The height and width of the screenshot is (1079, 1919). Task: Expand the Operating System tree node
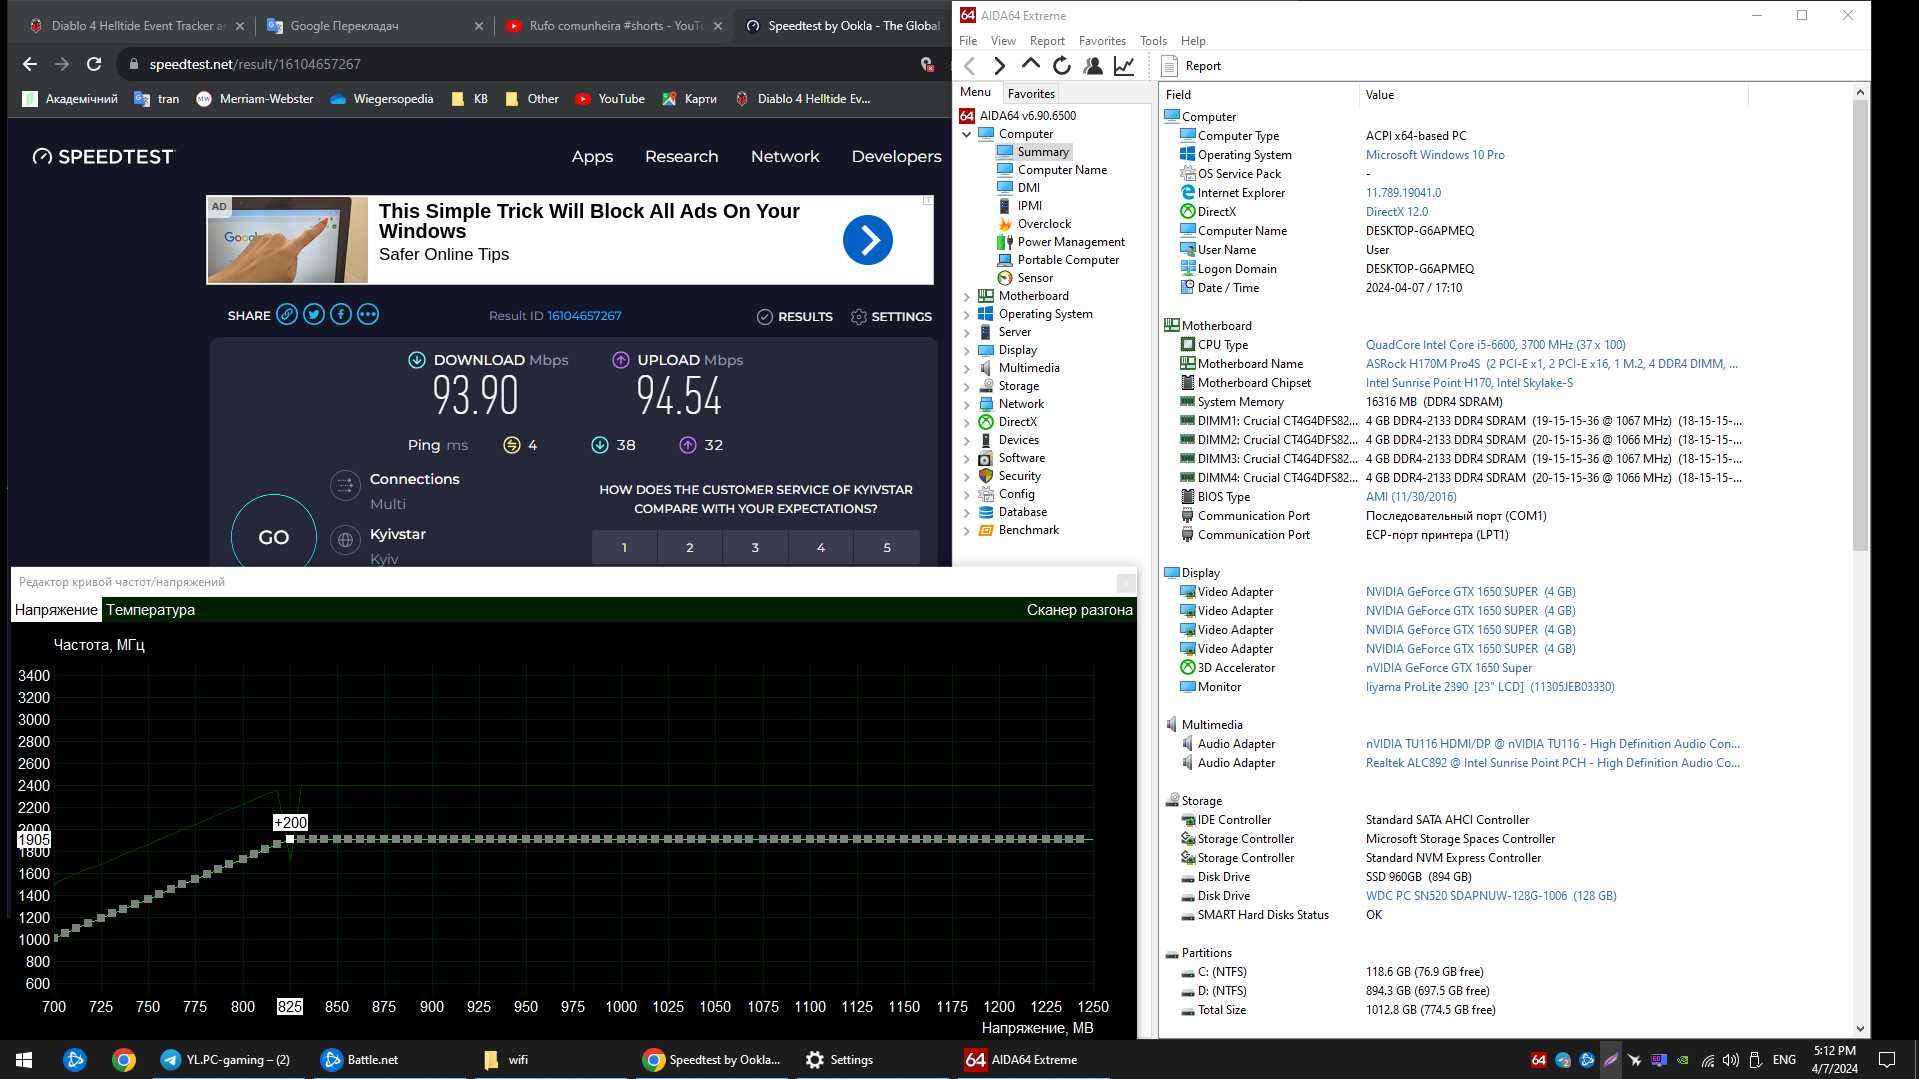coord(967,314)
